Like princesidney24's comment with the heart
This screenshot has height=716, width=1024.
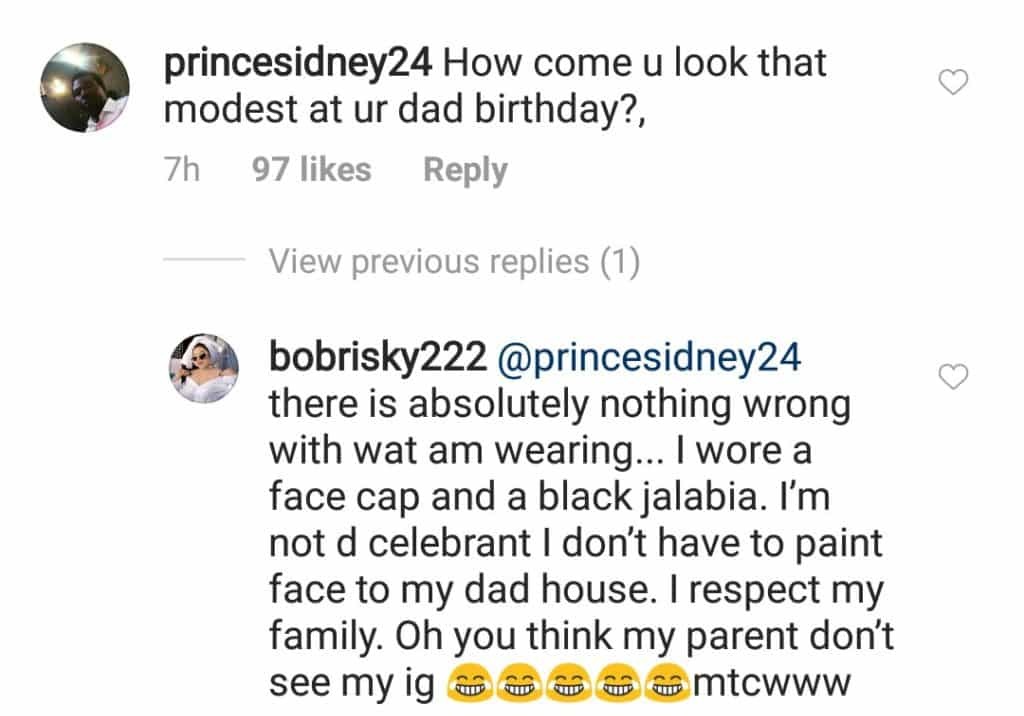coord(955,83)
